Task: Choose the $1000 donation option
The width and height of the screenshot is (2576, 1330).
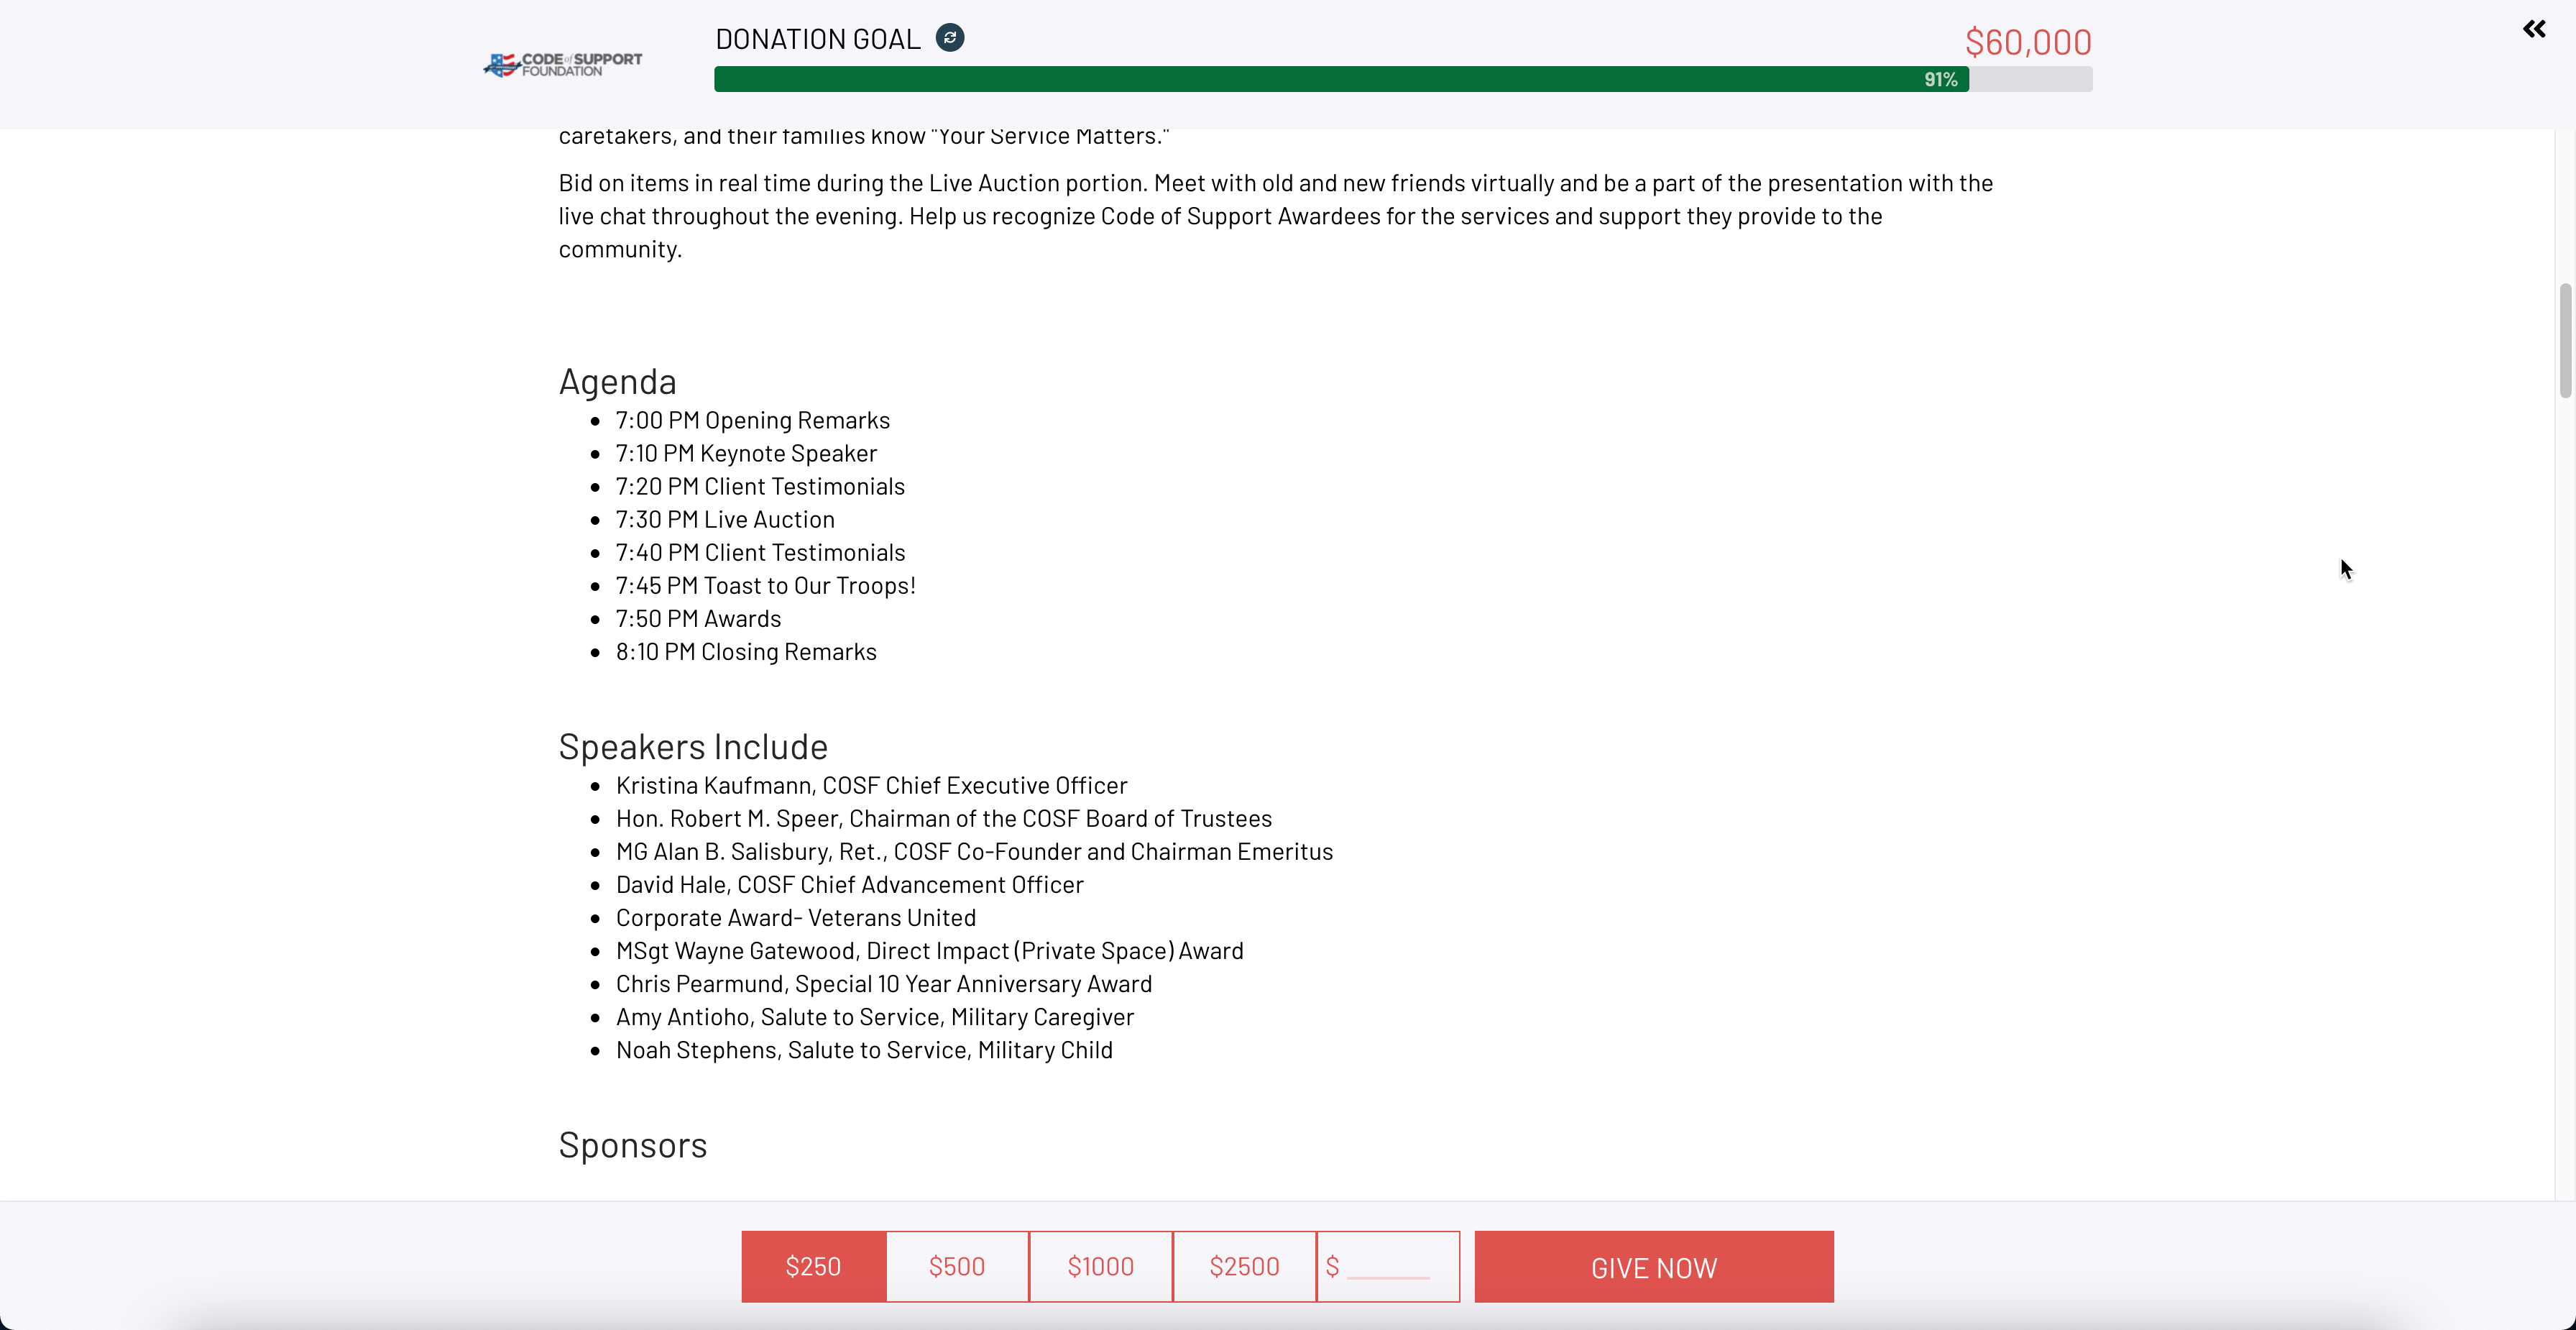Action: click(x=1100, y=1266)
